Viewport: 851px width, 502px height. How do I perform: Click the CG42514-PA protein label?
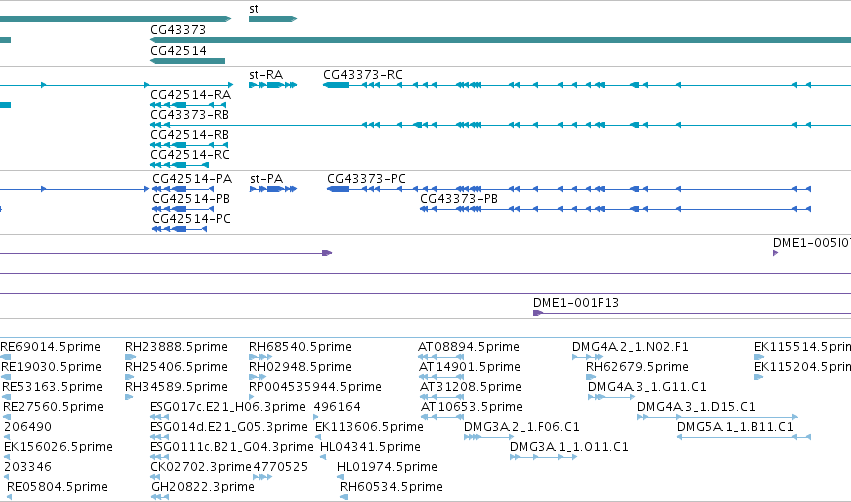pos(192,179)
